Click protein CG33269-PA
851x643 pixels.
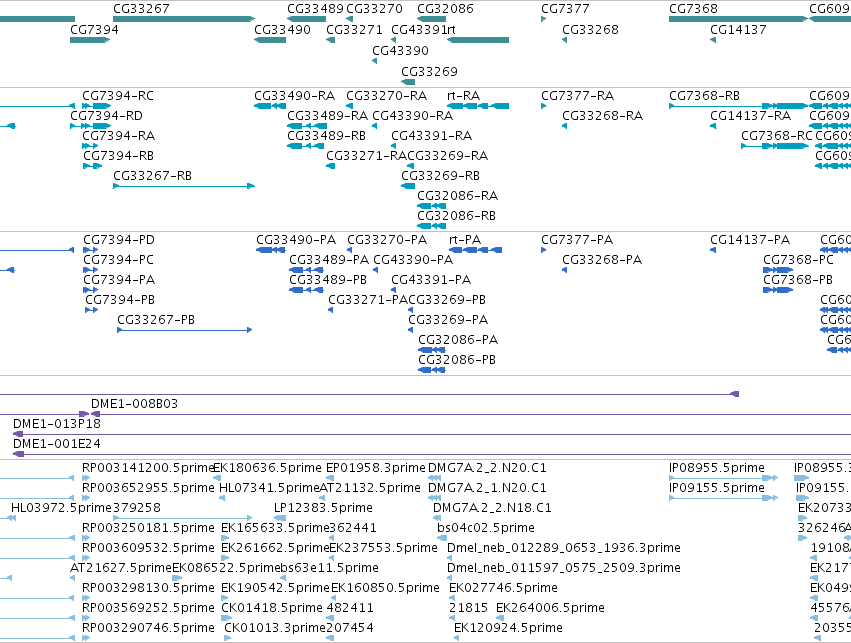[411, 330]
